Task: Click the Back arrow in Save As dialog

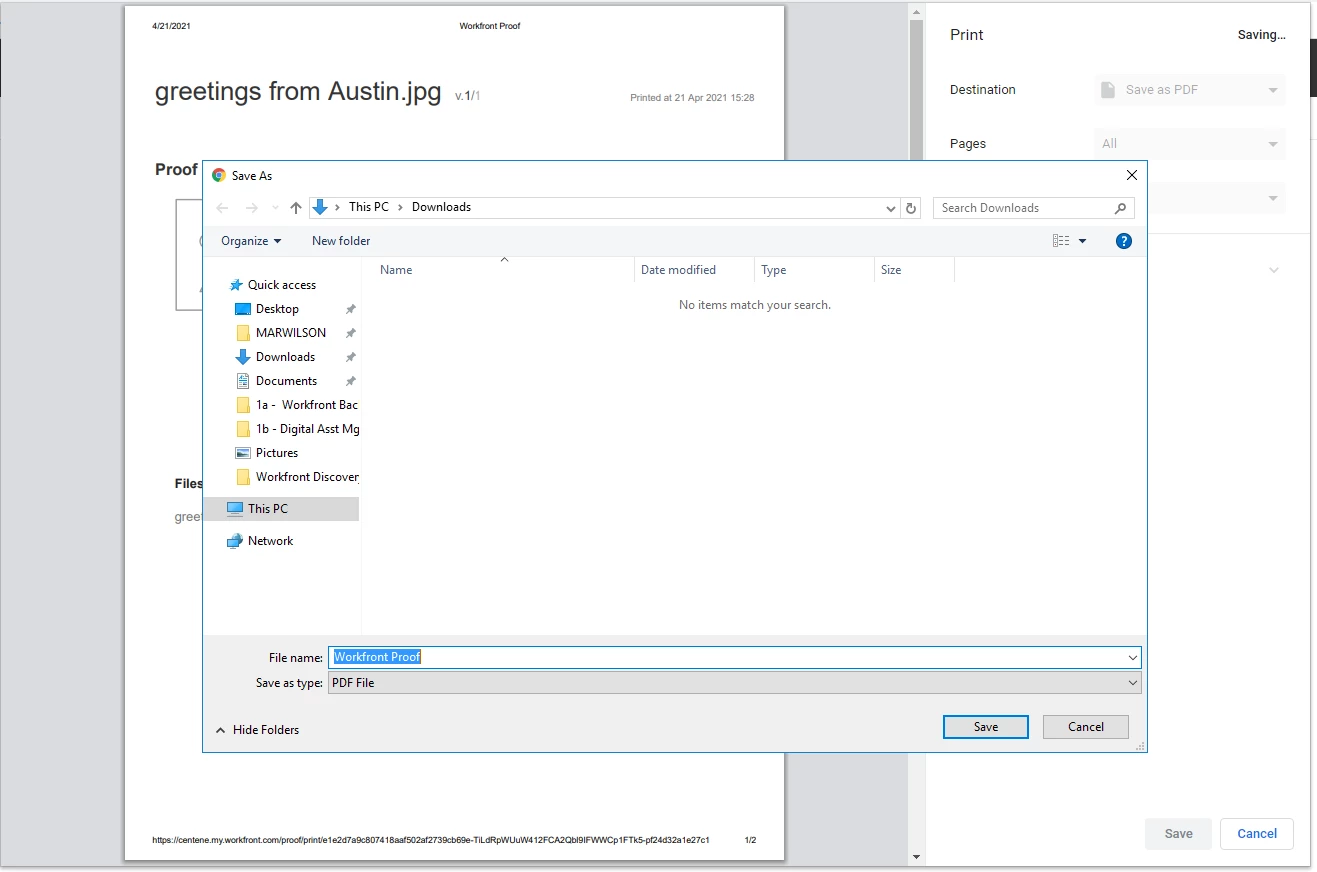Action: click(x=222, y=208)
